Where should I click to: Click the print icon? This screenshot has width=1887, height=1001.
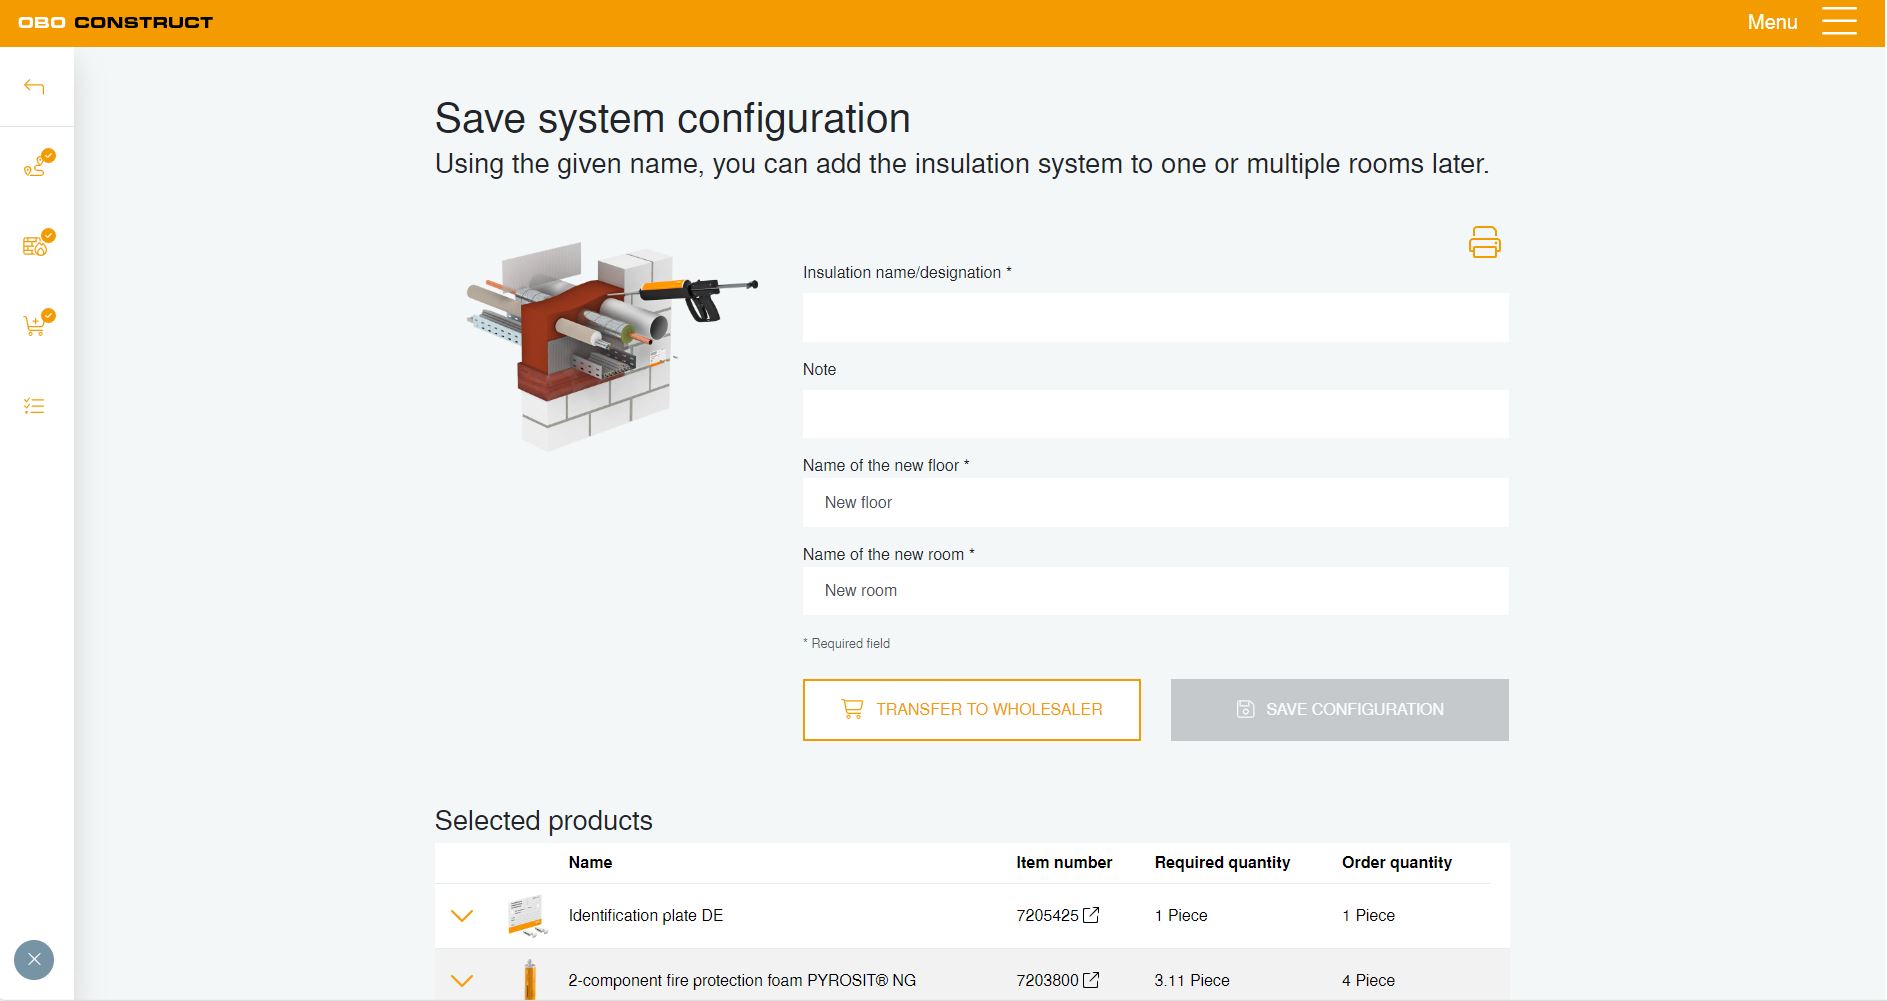pyautogui.click(x=1484, y=242)
